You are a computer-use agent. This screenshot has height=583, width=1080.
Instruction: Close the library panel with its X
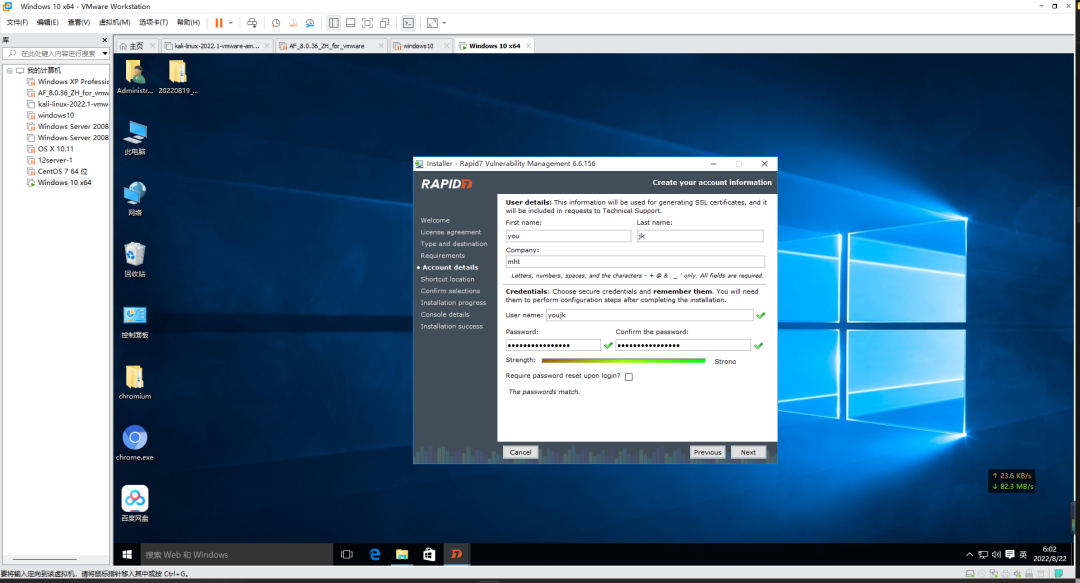pyautogui.click(x=105, y=40)
